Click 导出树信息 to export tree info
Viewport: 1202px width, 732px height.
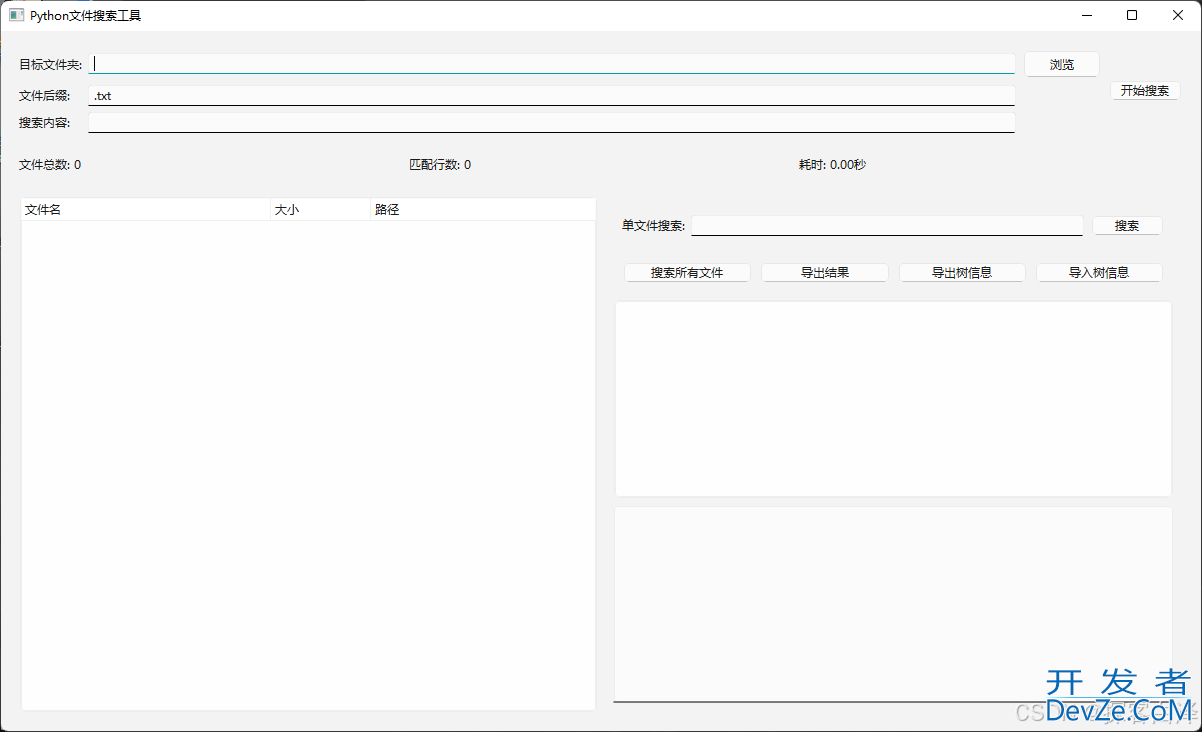962,273
